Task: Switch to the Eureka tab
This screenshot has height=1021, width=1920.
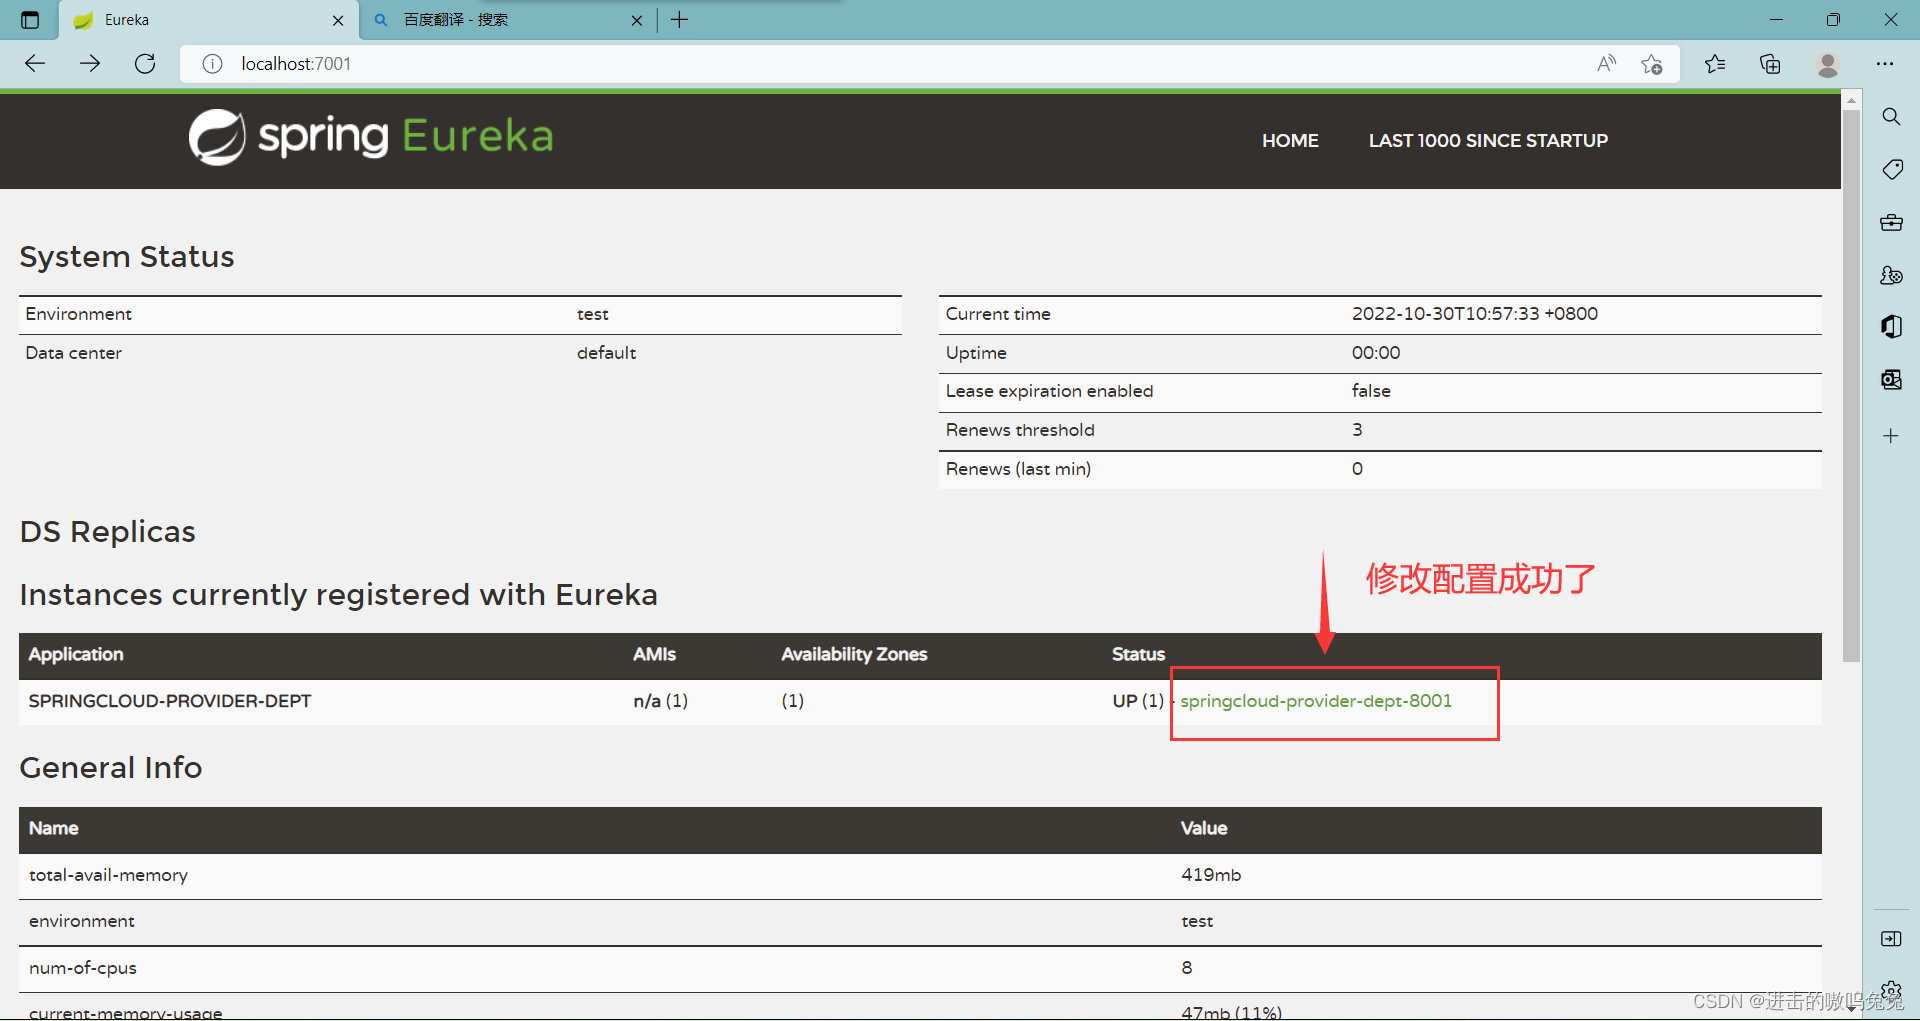Action: coord(208,20)
